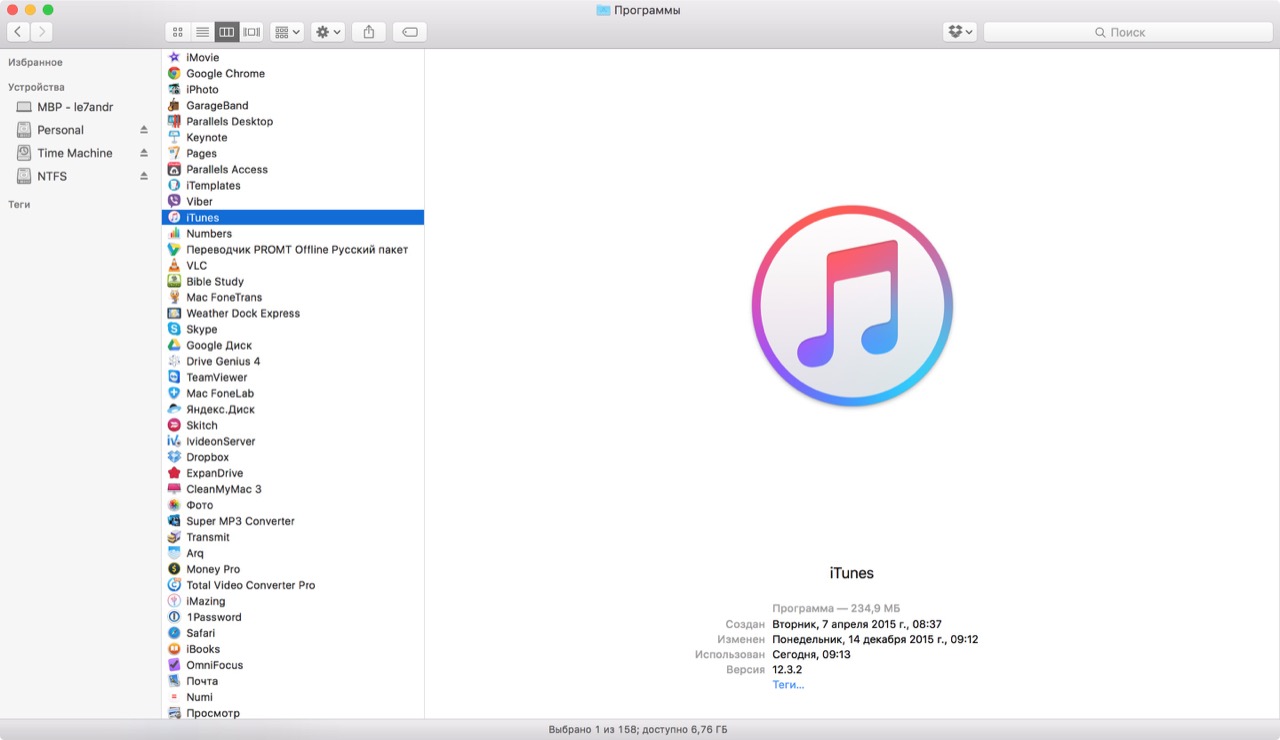Select Super MP3 Converter in list
The height and width of the screenshot is (740, 1280).
point(293,521)
